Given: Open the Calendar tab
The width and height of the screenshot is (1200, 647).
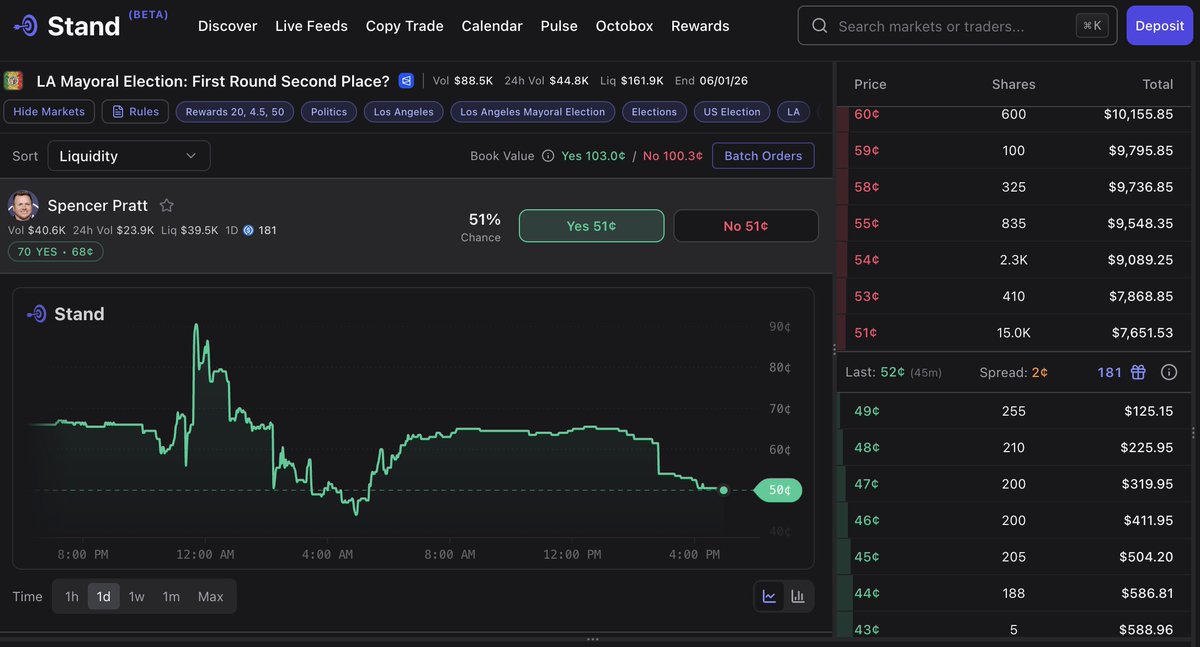Looking at the screenshot, I should pyautogui.click(x=492, y=26).
